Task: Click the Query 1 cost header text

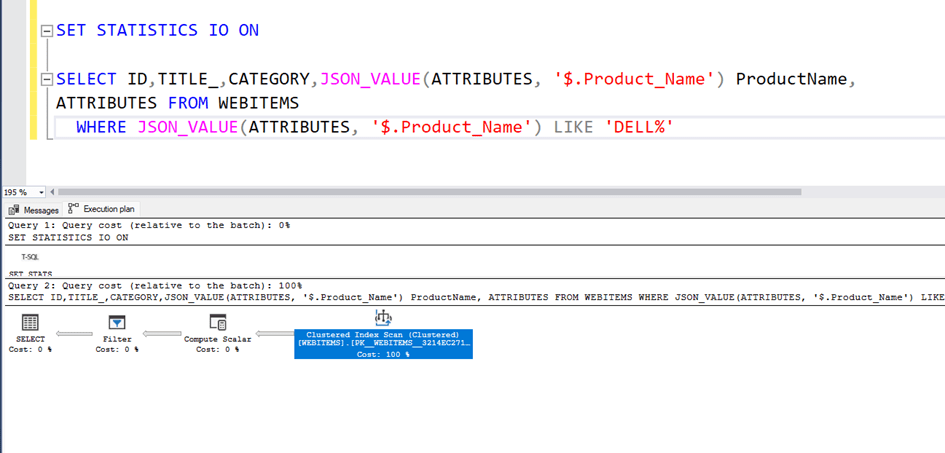Action: [149, 226]
